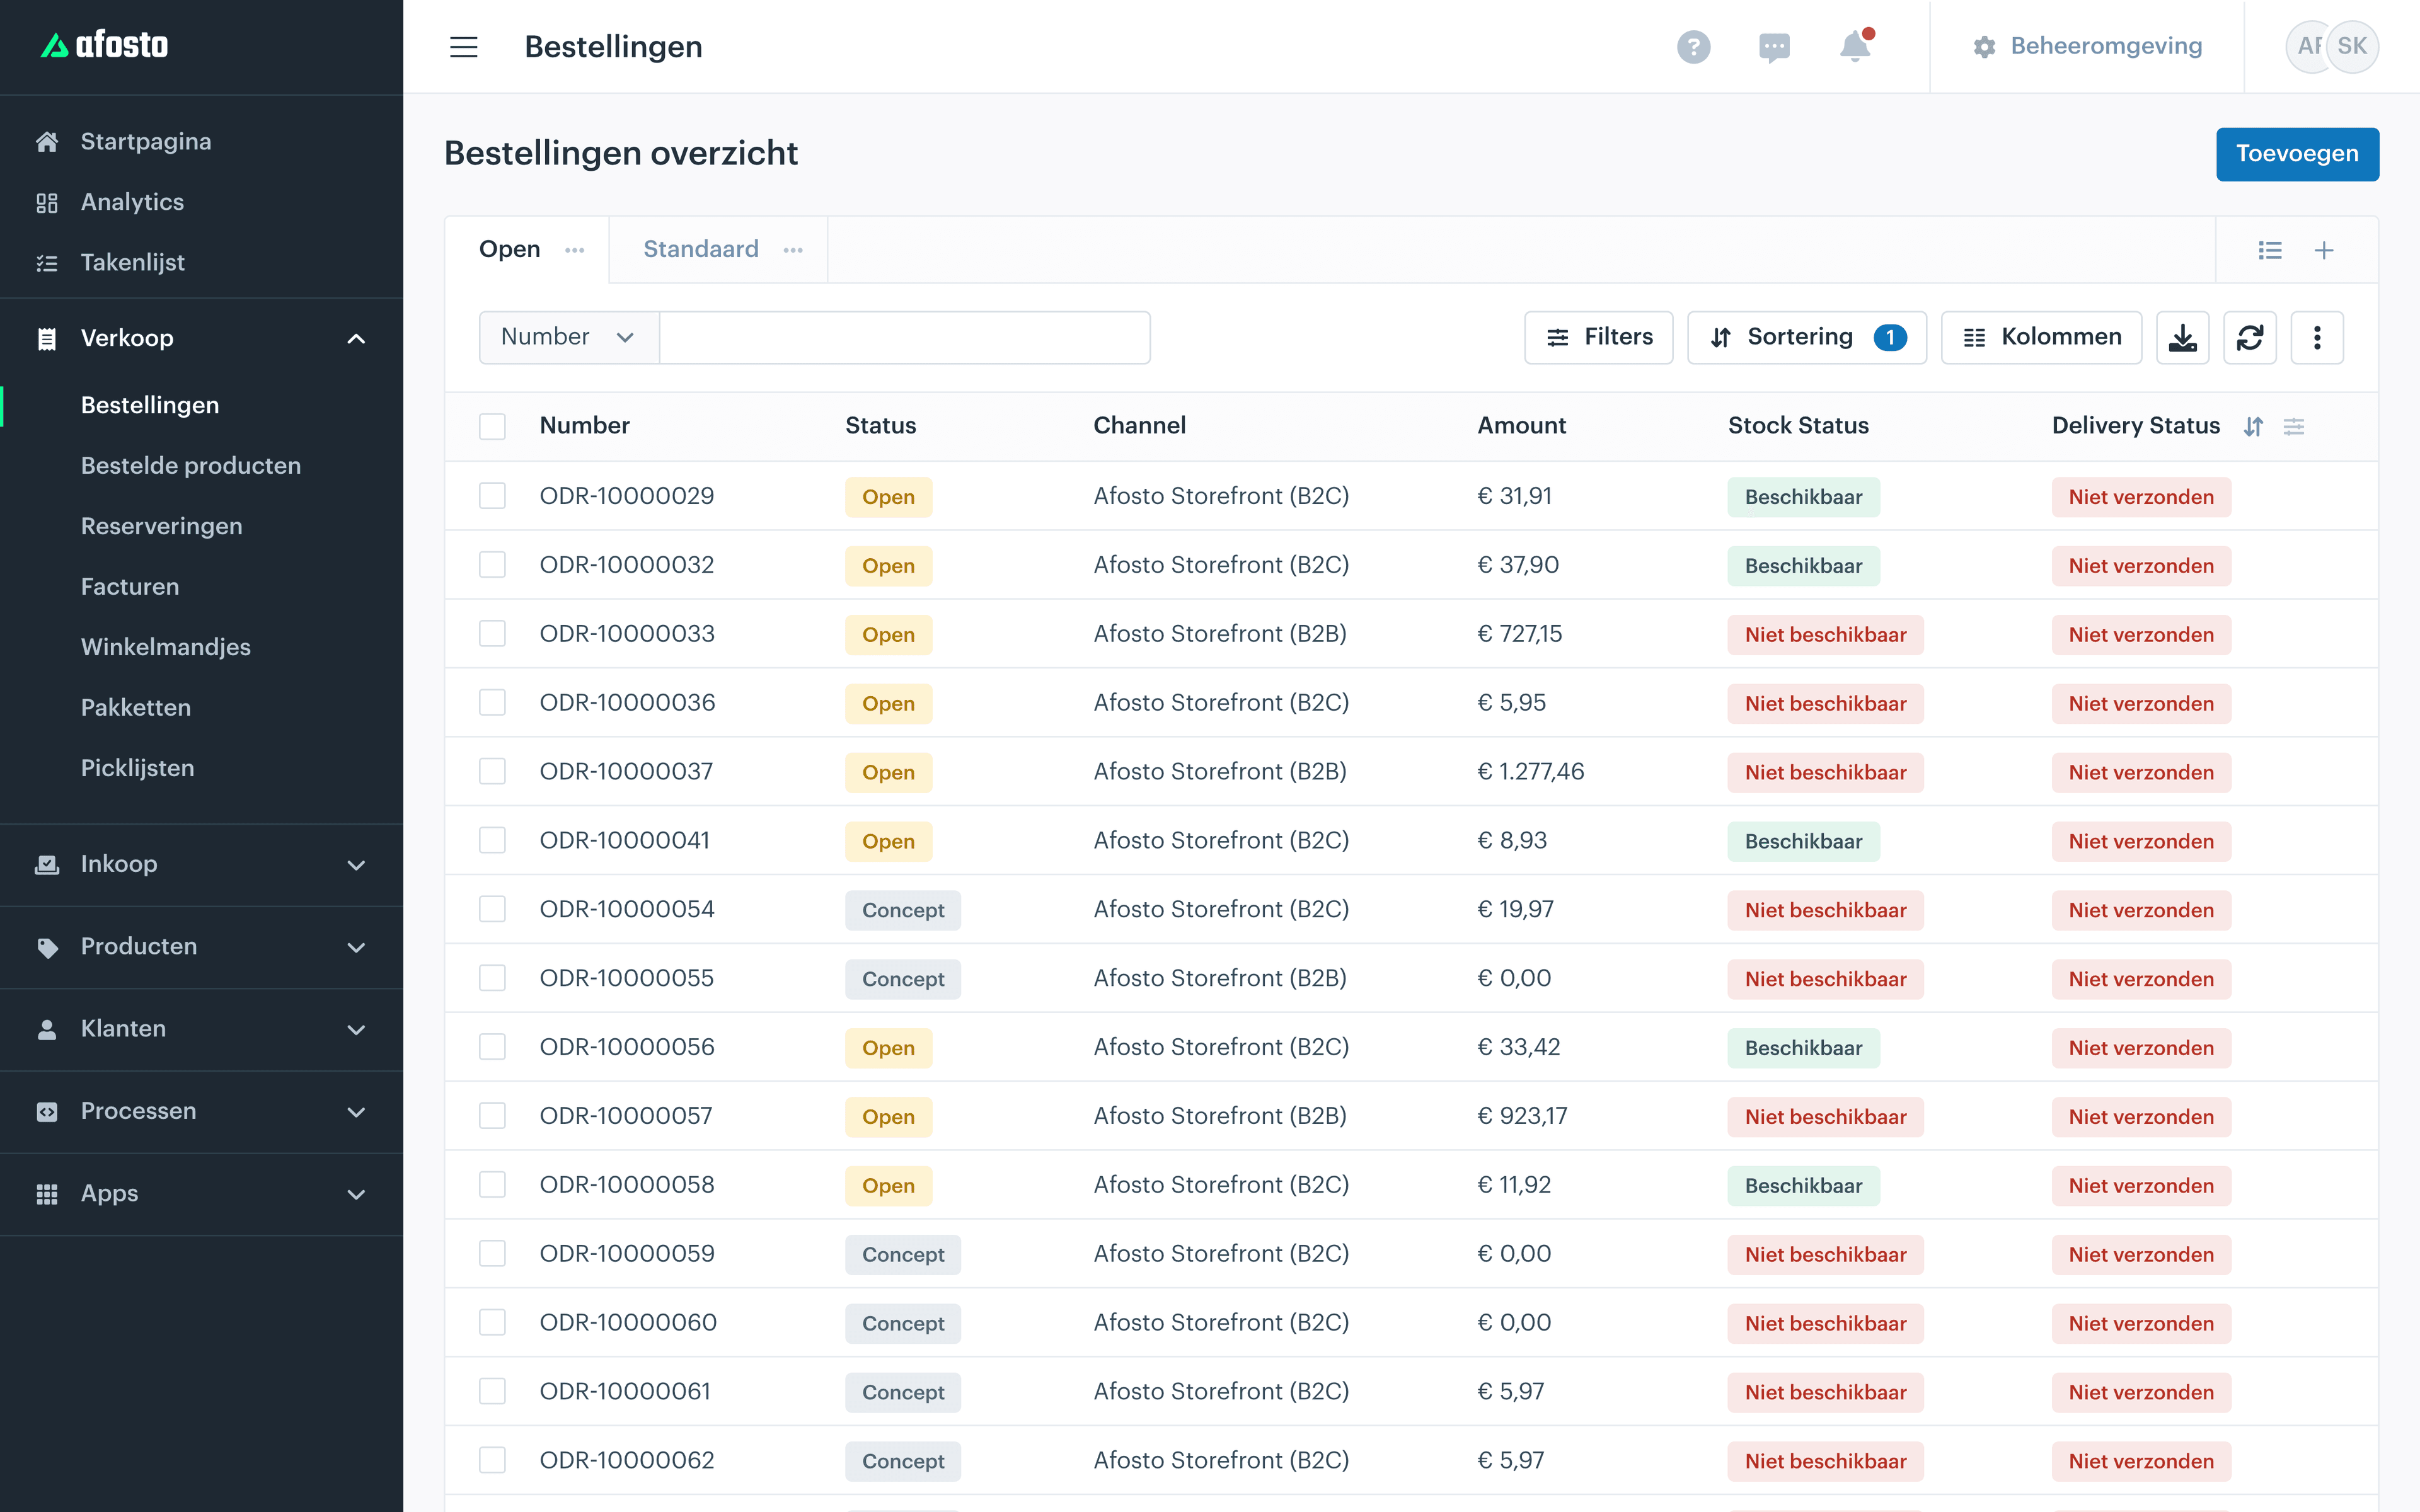The height and width of the screenshot is (1512, 2420).
Task: Click the Klanten person icon
Action: pyautogui.click(x=47, y=1030)
